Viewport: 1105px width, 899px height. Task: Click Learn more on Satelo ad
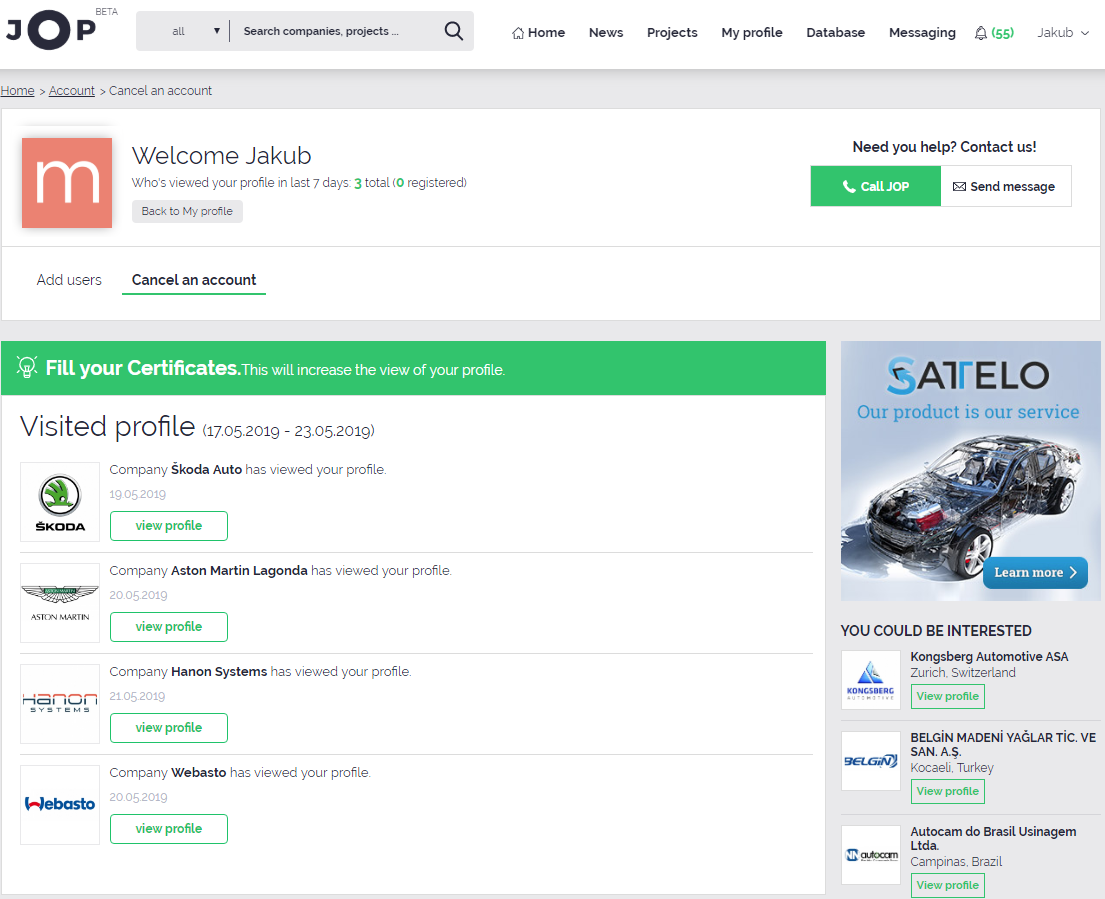point(1035,572)
